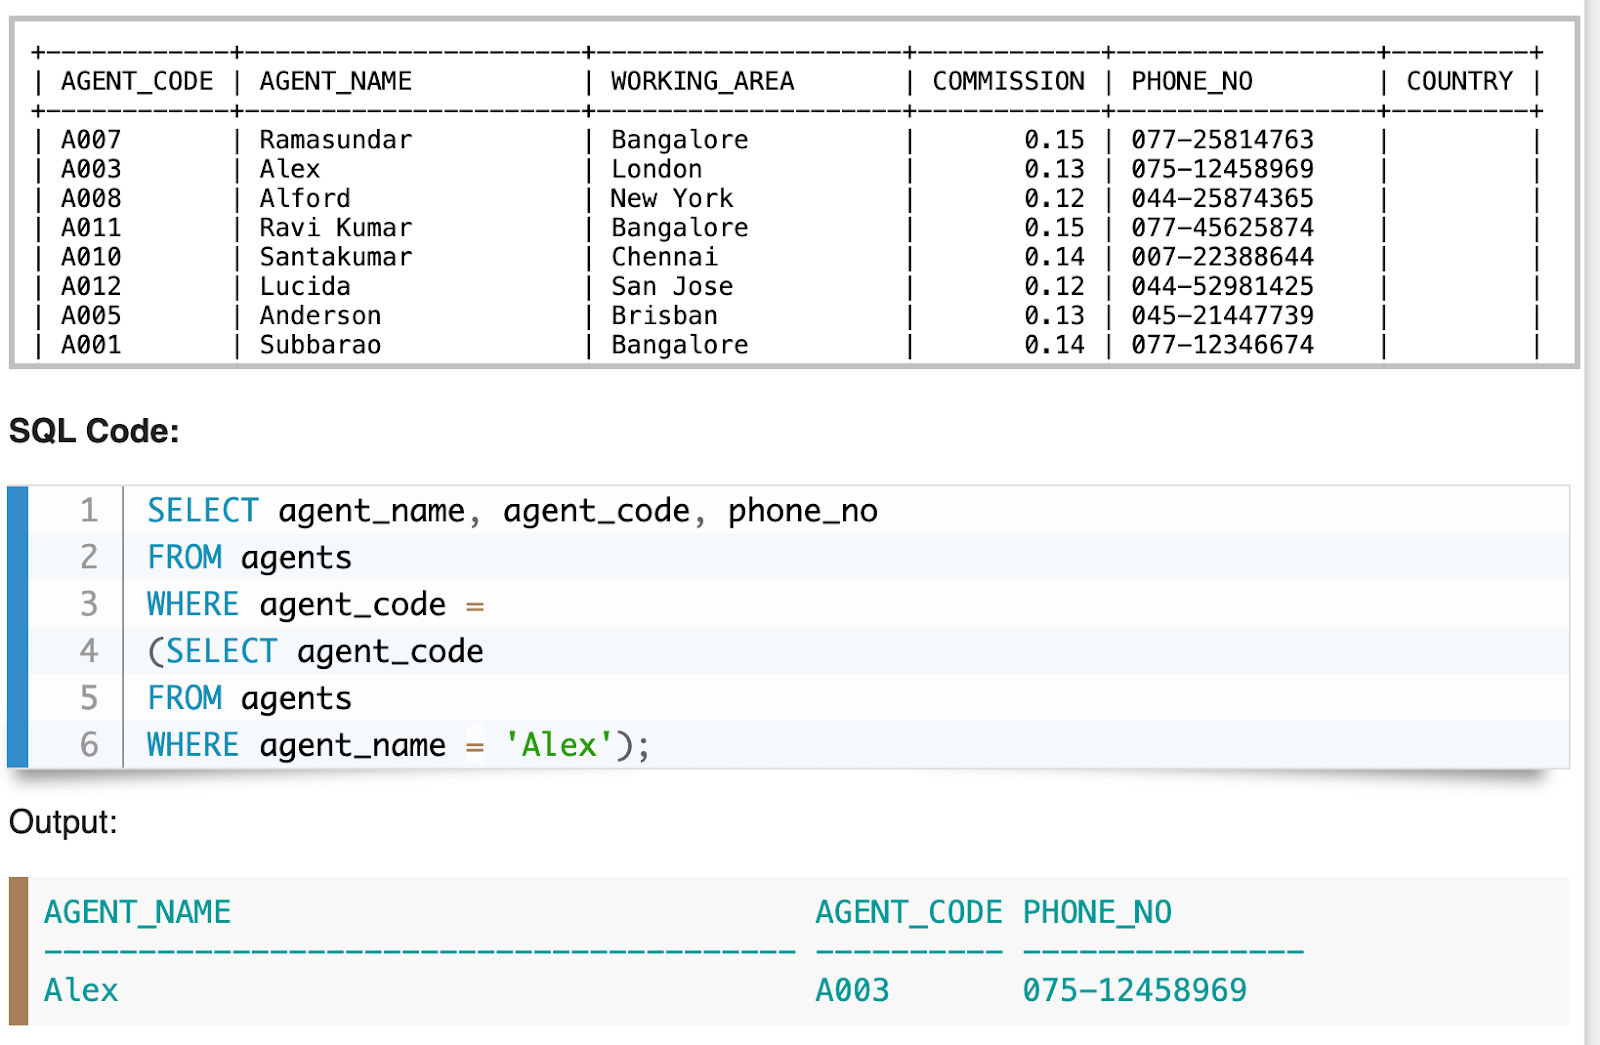The height and width of the screenshot is (1045, 1600).
Task: Click the PHONE_NO header in the top table
Action: pos(1191,81)
